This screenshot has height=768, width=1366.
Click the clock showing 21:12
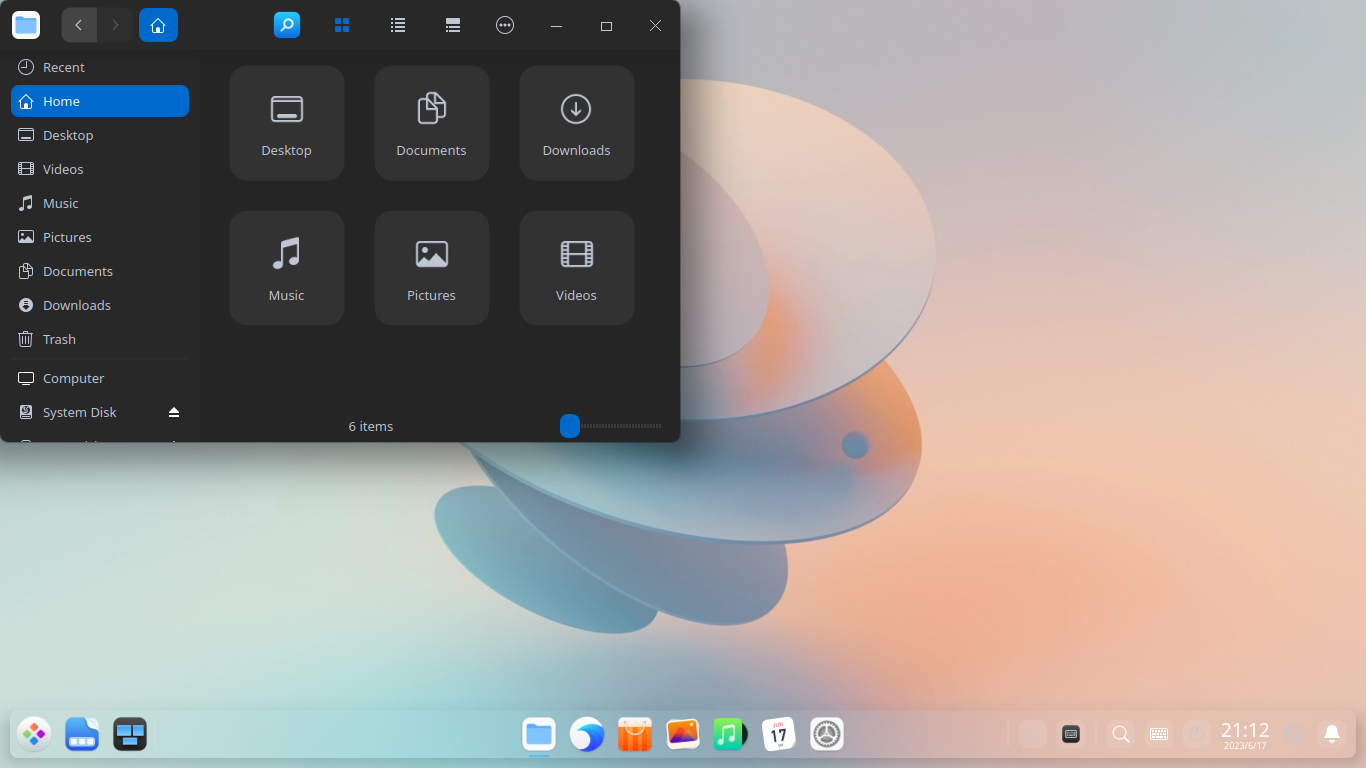1245,734
